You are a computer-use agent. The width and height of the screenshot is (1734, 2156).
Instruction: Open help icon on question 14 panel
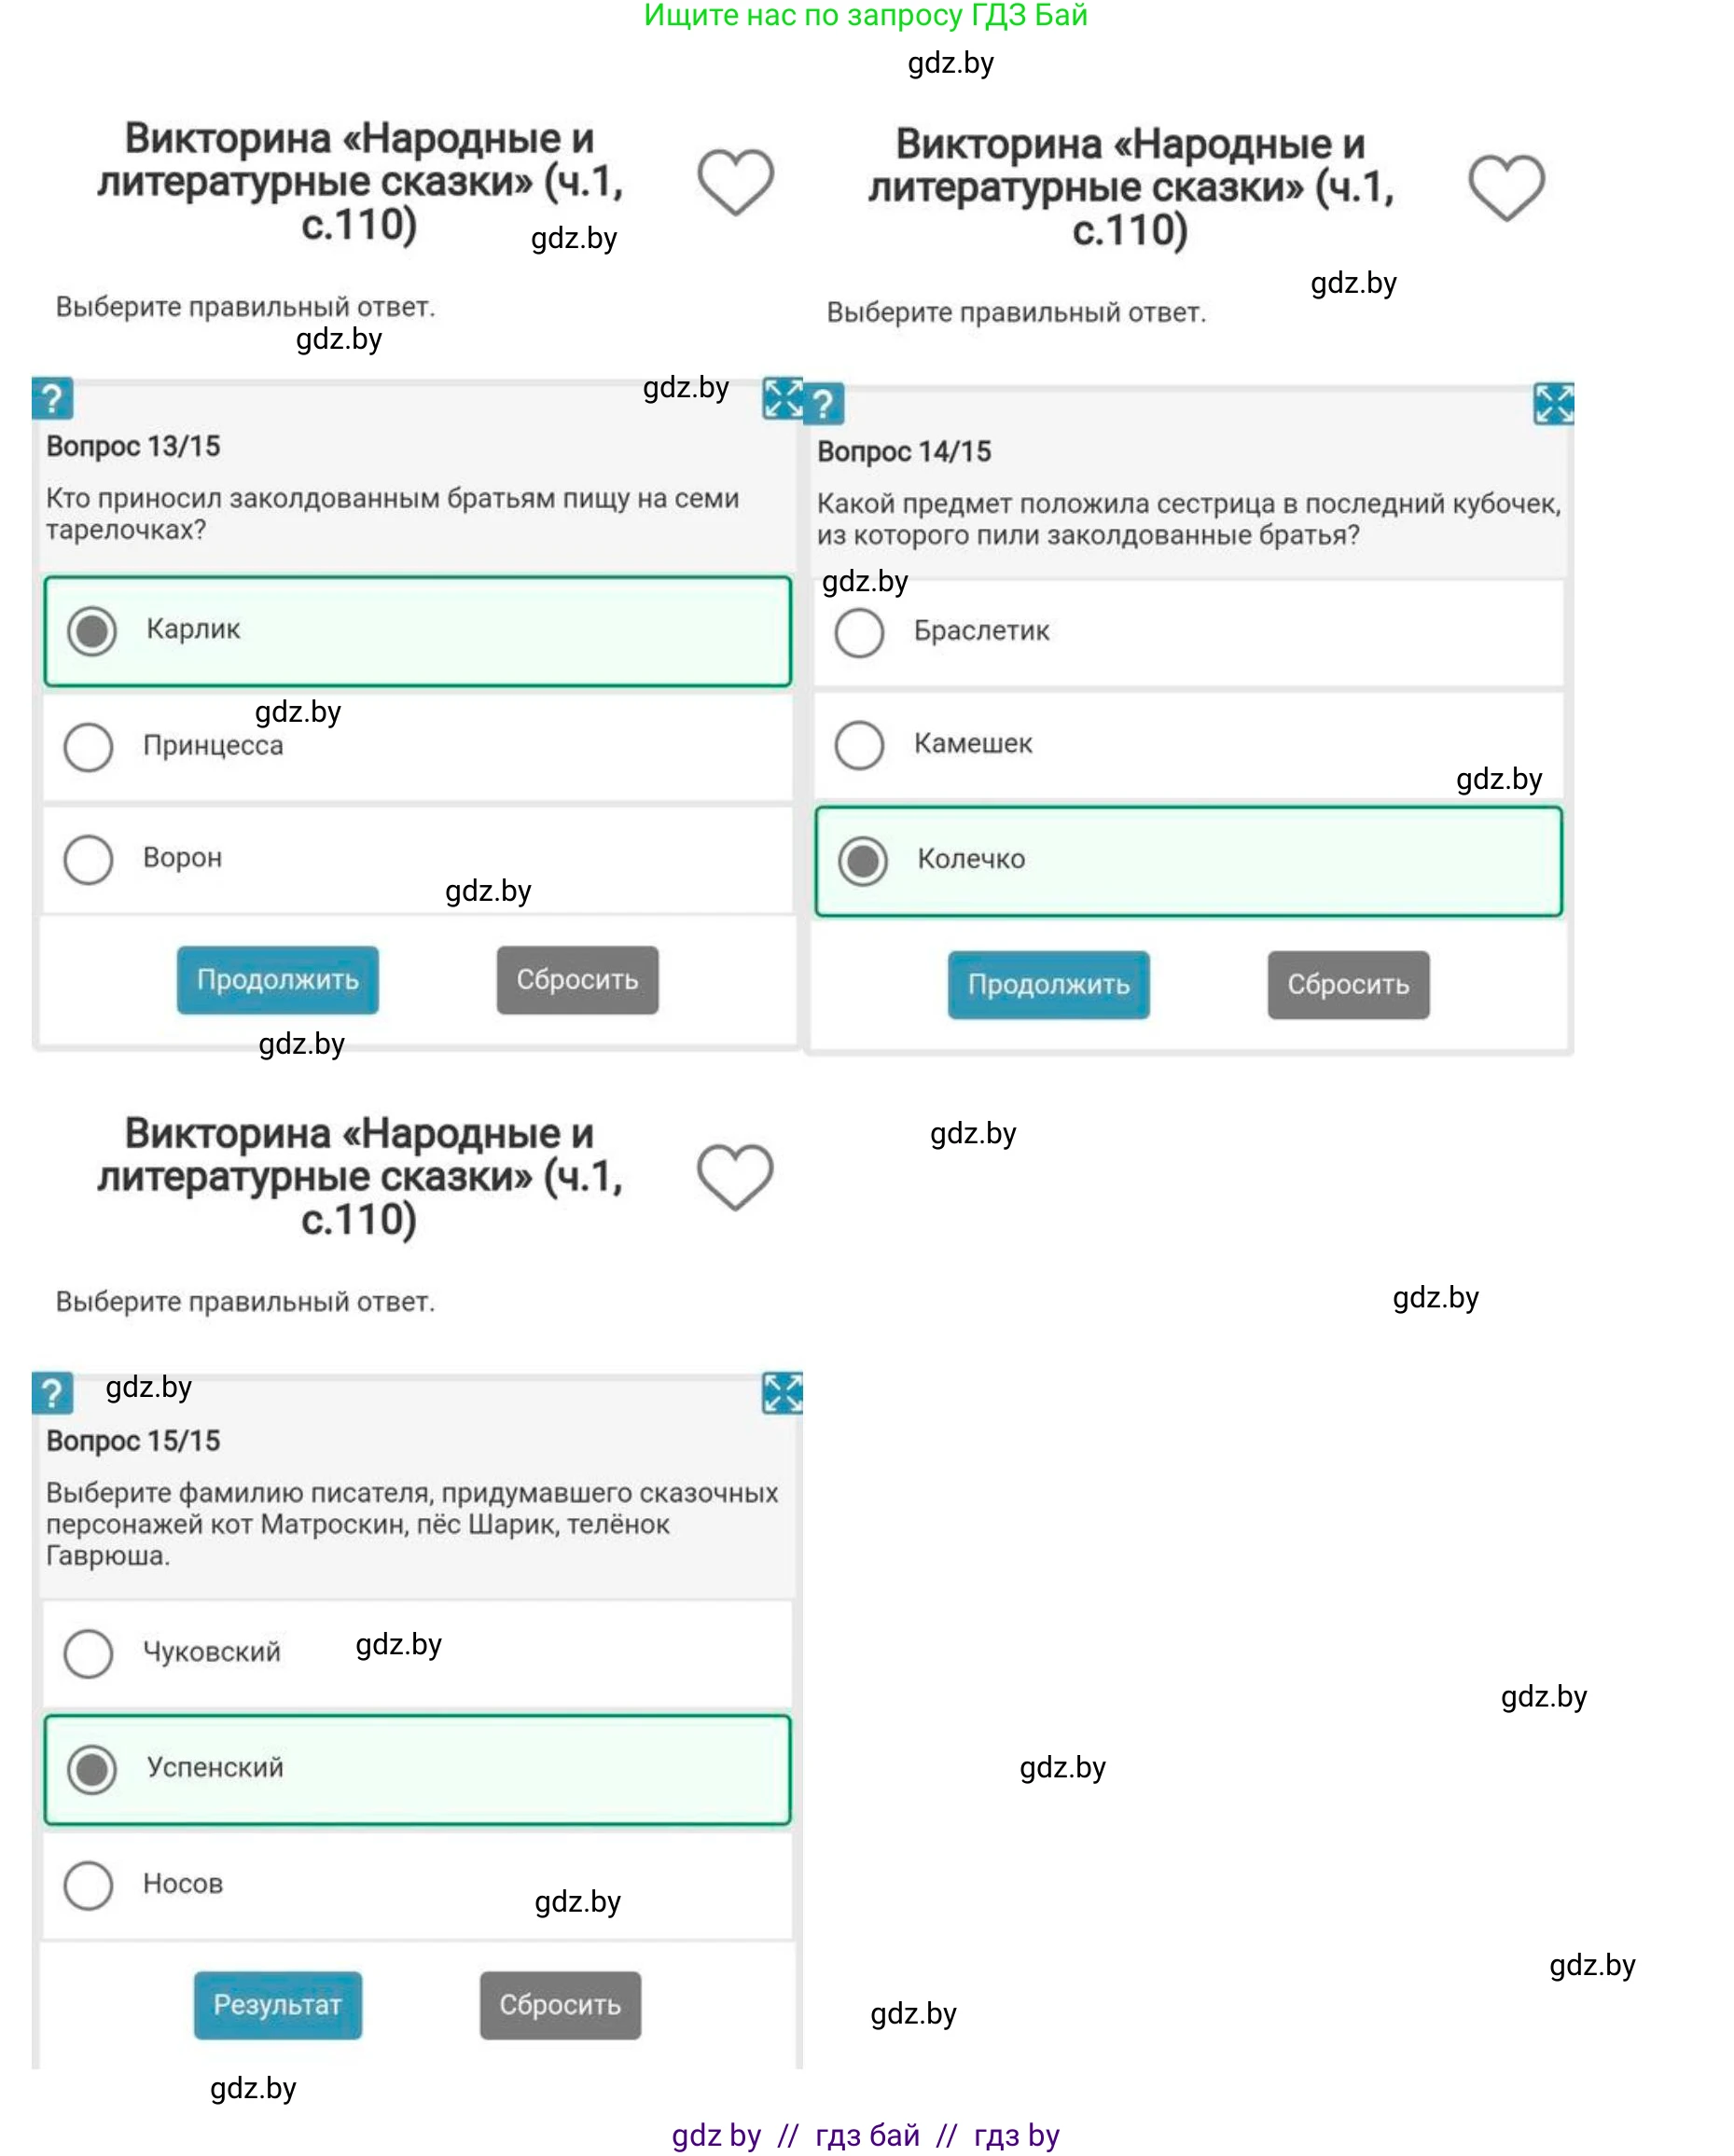point(824,404)
